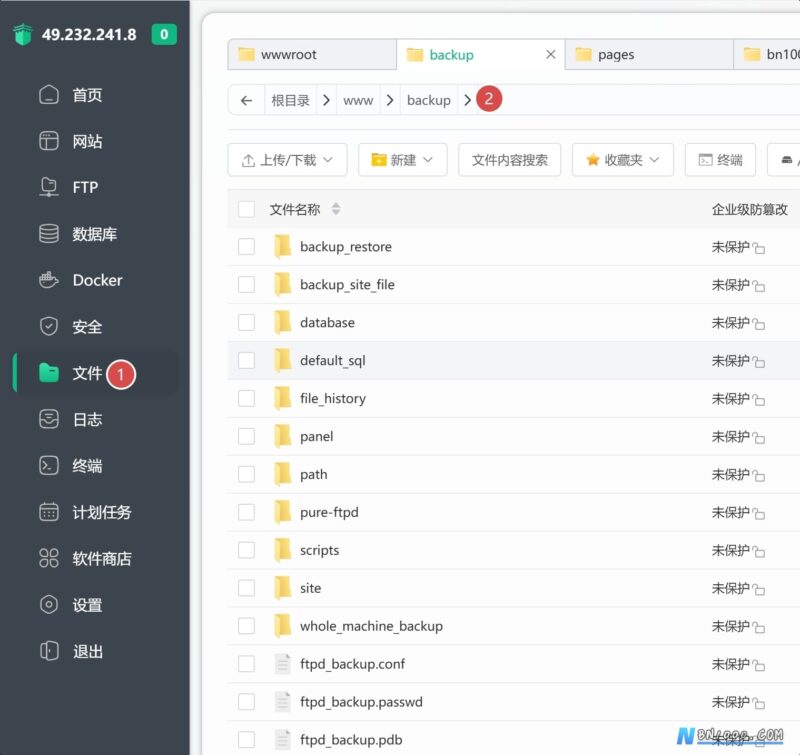Click the 终端 toolbar button
800x755 pixels.
point(720,160)
